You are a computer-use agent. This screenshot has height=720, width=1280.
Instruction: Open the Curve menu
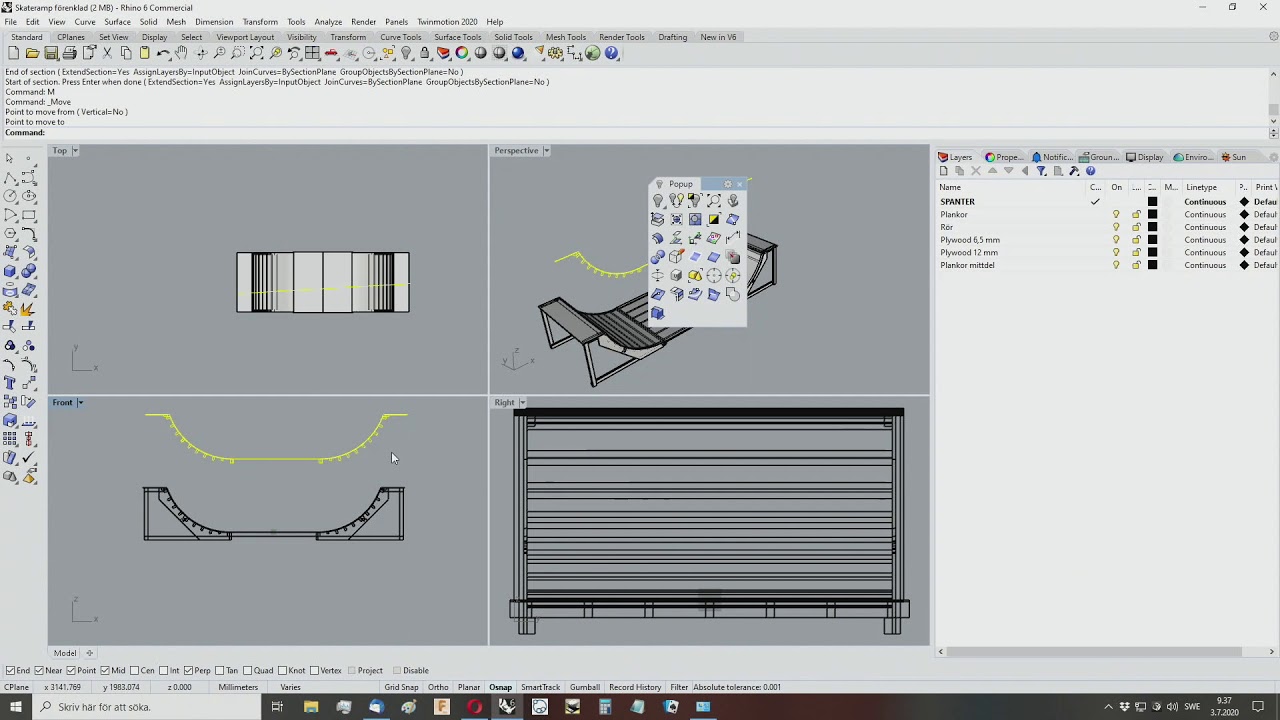click(85, 22)
